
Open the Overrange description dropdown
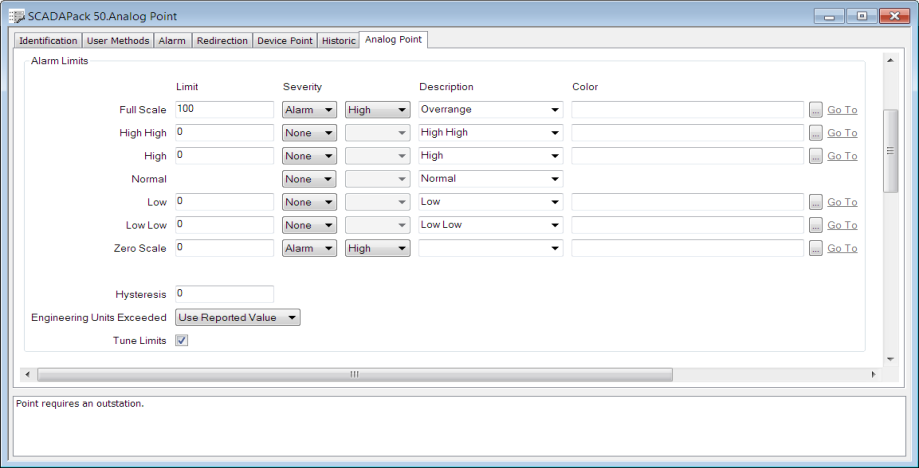[x=490, y=110]
